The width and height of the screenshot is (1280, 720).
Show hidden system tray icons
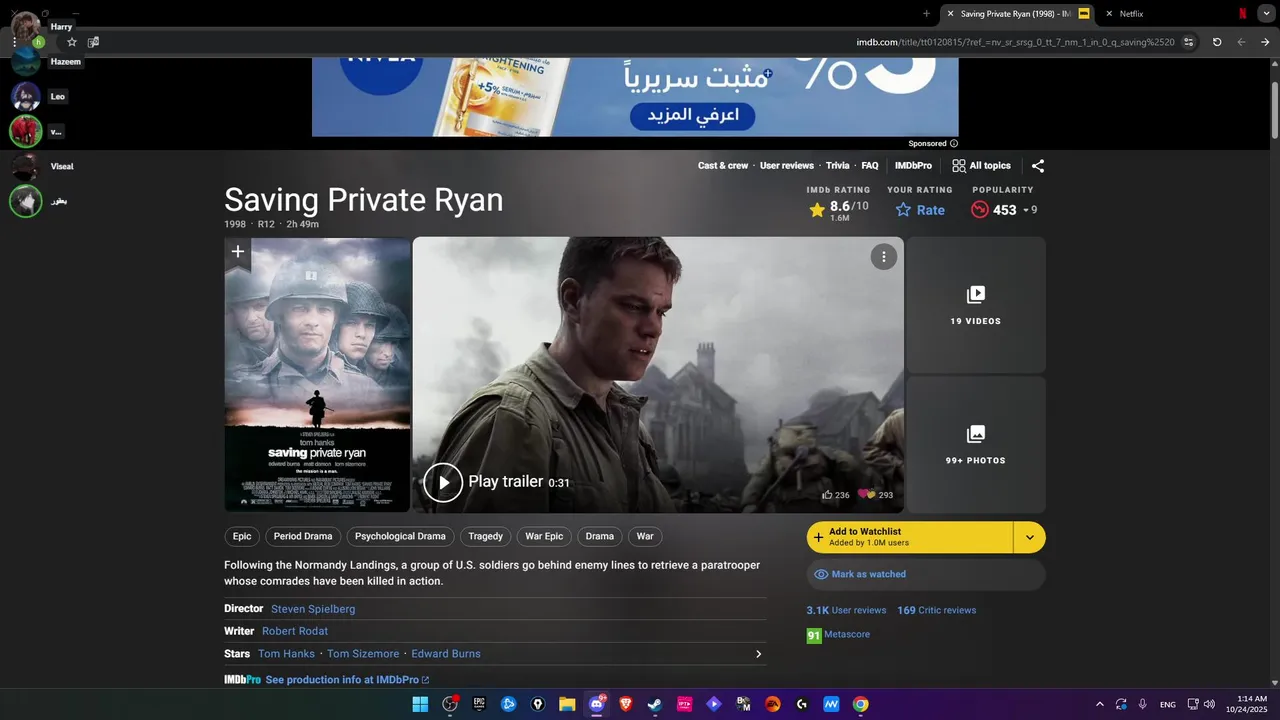(1100, 704)
